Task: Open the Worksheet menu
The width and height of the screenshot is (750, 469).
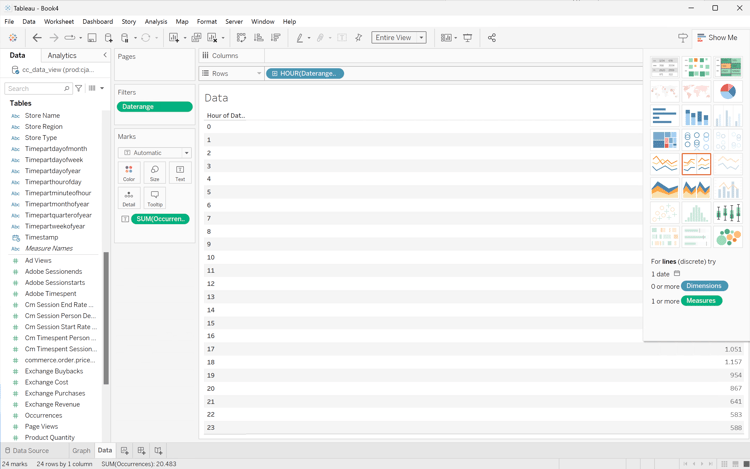Action: (59, 22)
